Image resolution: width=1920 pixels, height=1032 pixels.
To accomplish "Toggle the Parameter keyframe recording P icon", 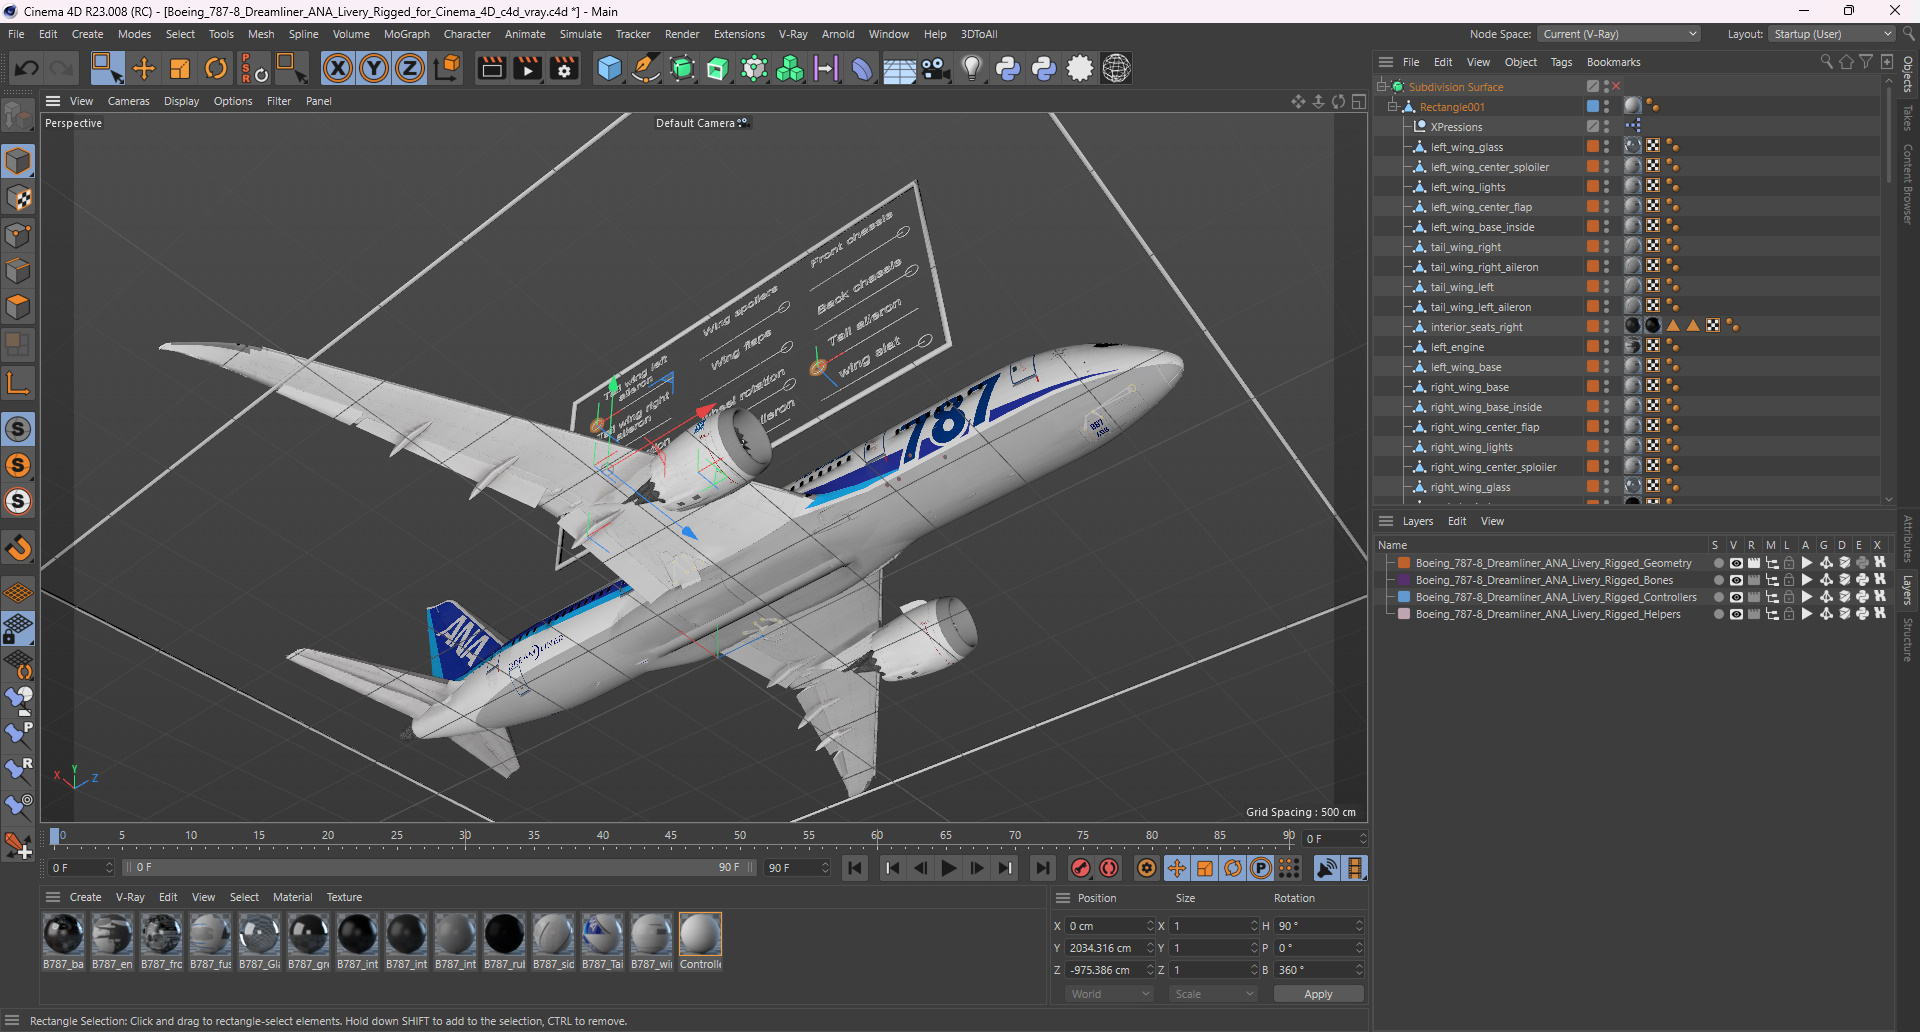I will [1261, 868].
